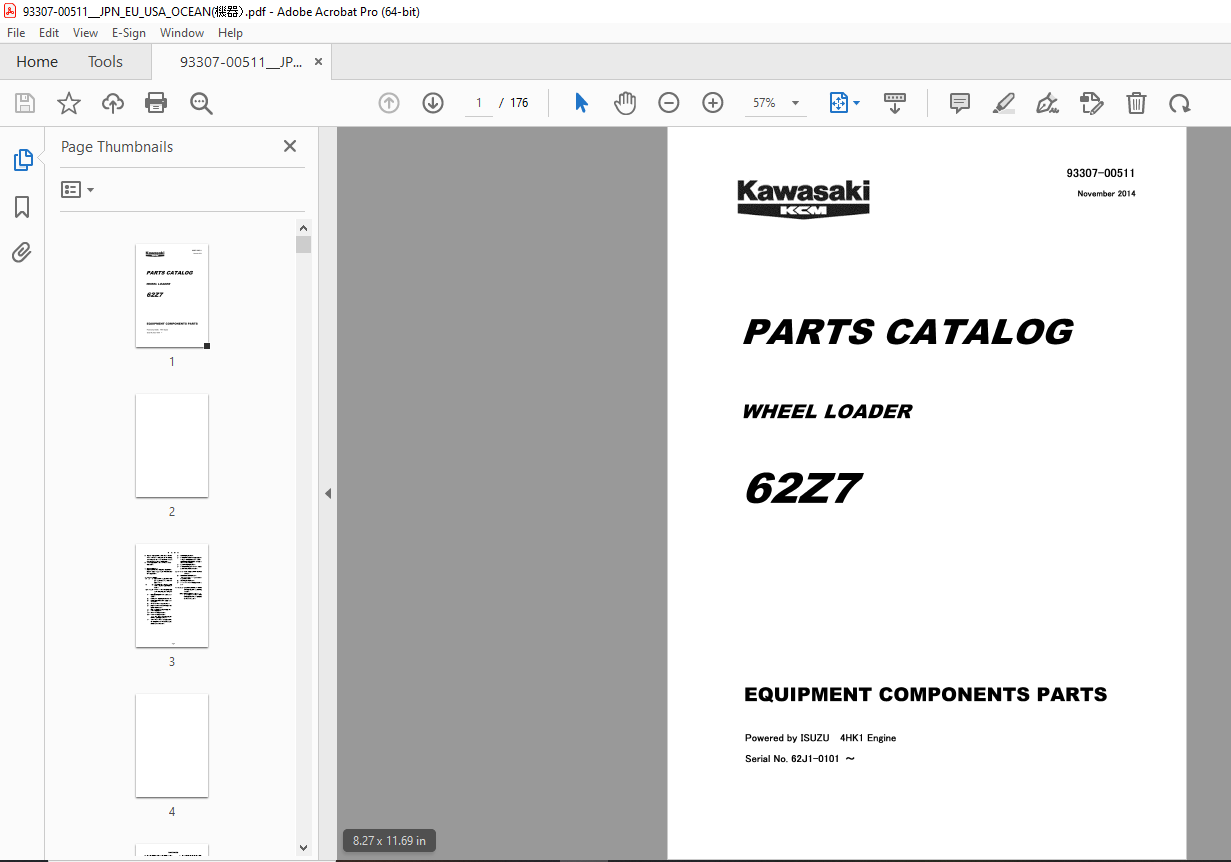Screen dimensions: 1231x862
Task: Activate the Hand pan tool
Action: click(x=625, y=103)
